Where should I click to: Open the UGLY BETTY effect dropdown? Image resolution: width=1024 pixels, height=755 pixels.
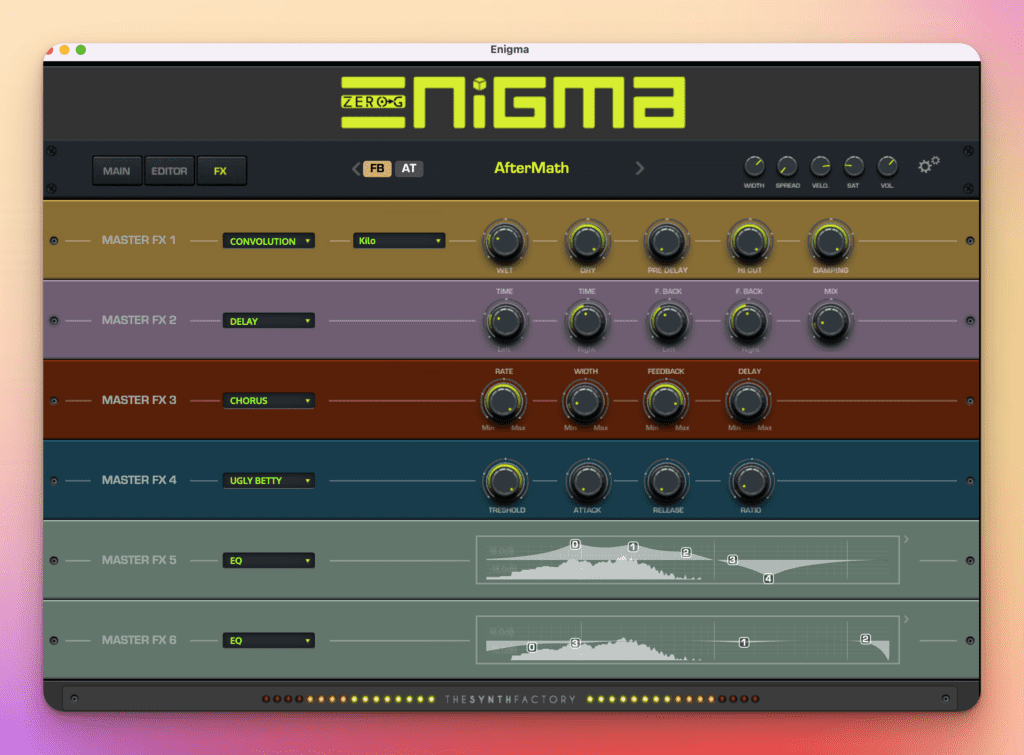(x=268, y=481)
